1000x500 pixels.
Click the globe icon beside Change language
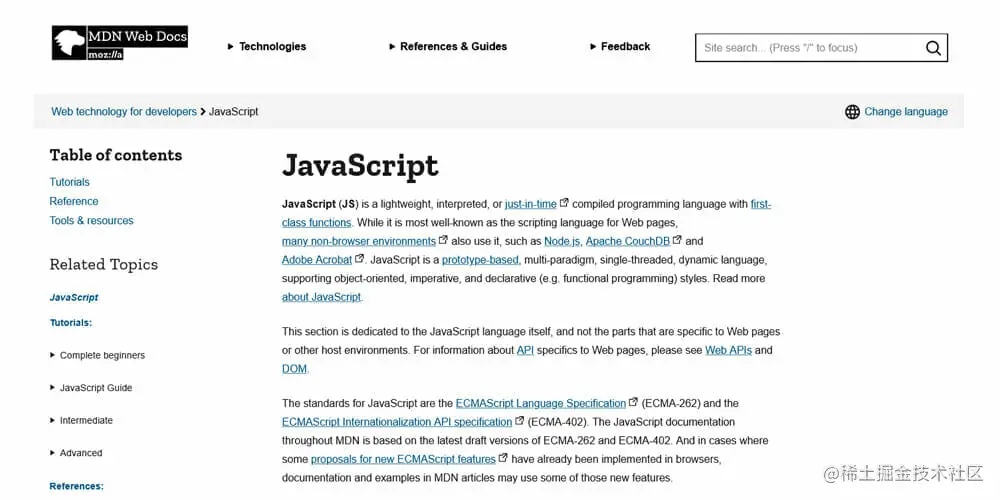[x=852, y=112]
